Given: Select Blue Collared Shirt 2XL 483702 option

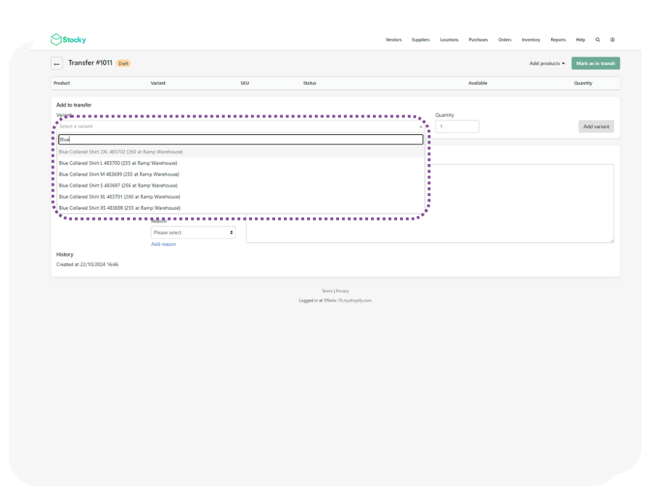Looking at the screenshot, I should click(x=121, y=152).
